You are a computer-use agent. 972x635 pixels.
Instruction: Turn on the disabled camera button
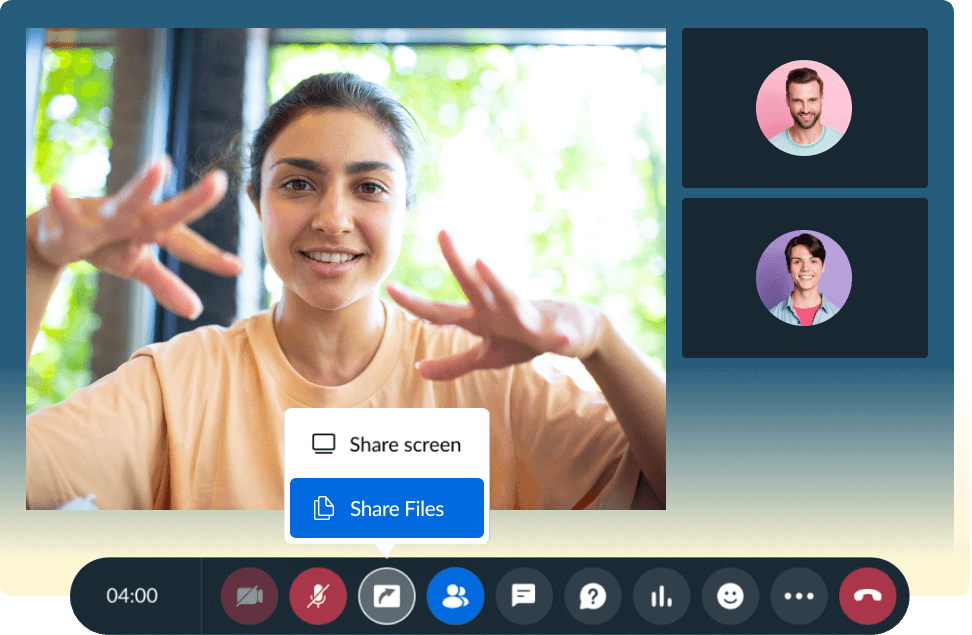pos(249,596)
